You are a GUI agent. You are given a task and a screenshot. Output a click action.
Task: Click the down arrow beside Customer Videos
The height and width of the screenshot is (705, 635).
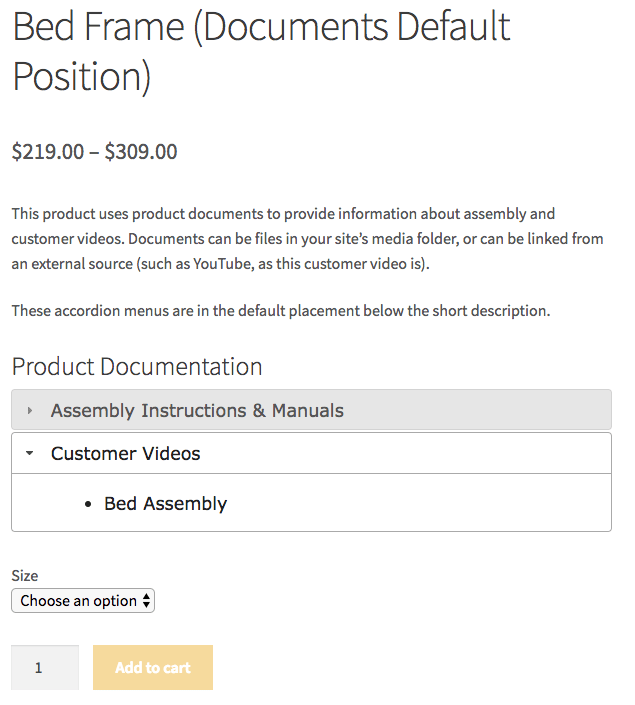pos(30,454)
